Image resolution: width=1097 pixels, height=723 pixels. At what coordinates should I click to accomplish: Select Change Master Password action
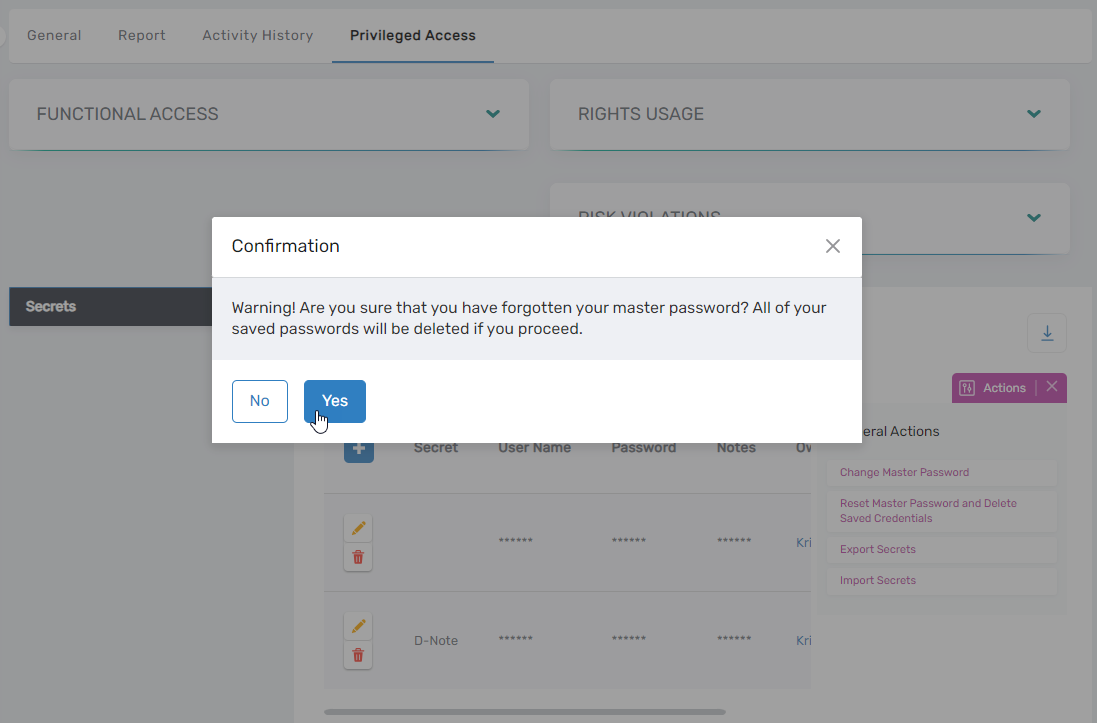point(904,472)
